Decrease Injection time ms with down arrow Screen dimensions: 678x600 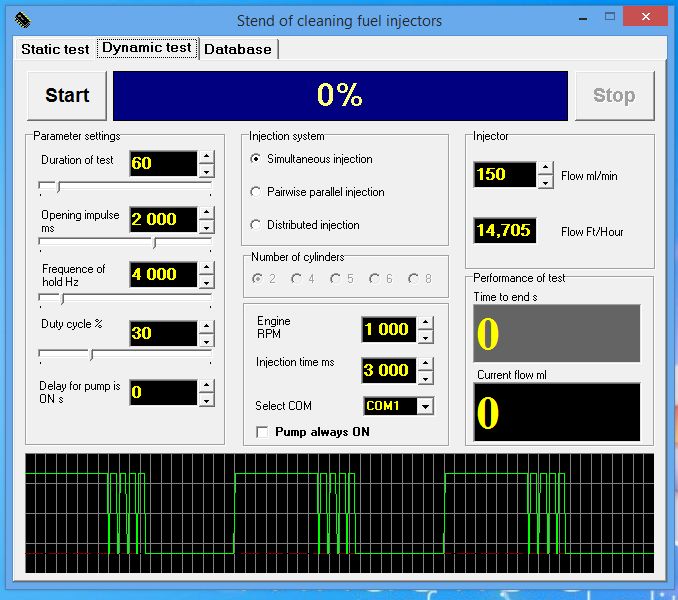click(426, 378)
